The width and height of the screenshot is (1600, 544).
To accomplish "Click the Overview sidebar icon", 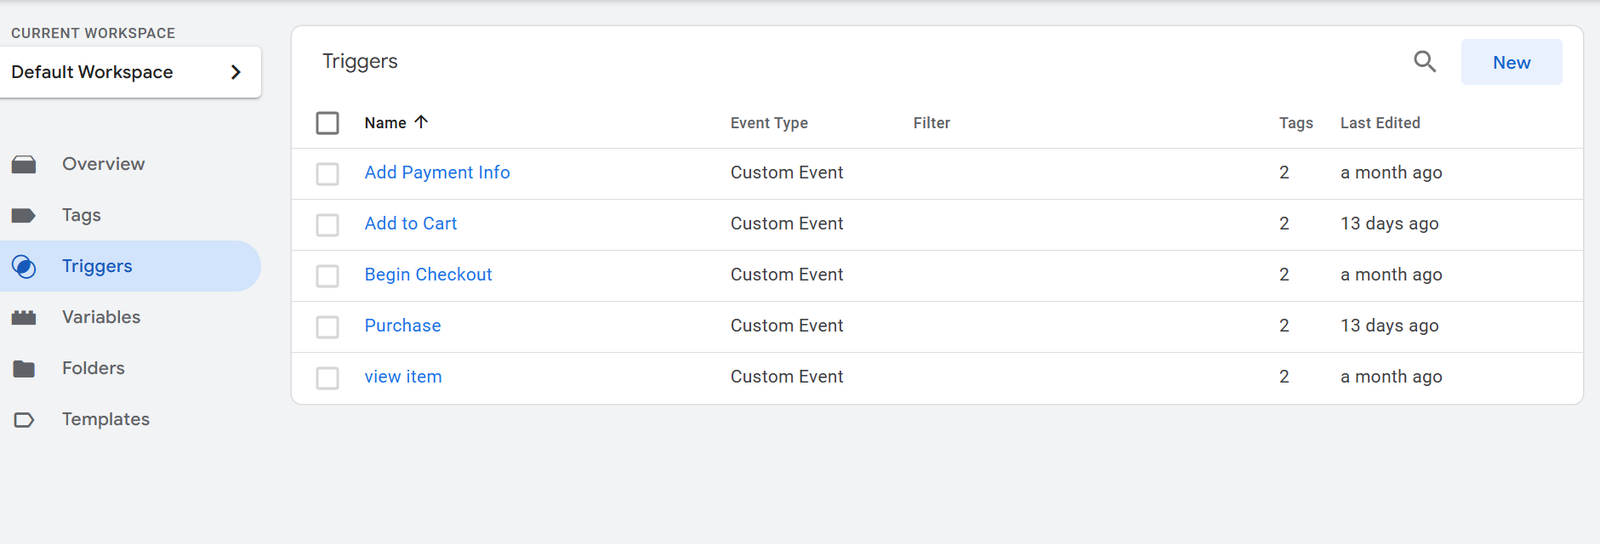I will tap(24, 165).
